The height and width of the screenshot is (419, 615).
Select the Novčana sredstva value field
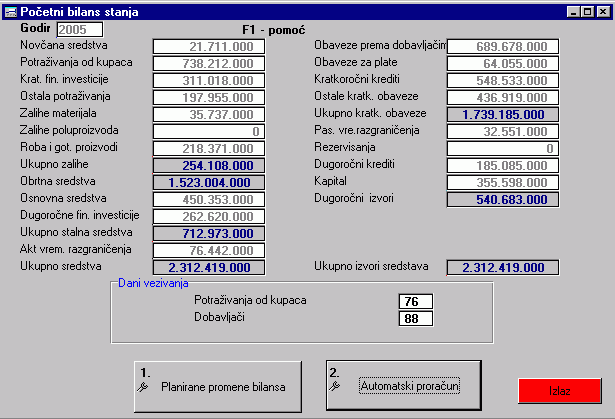[209, 46]
